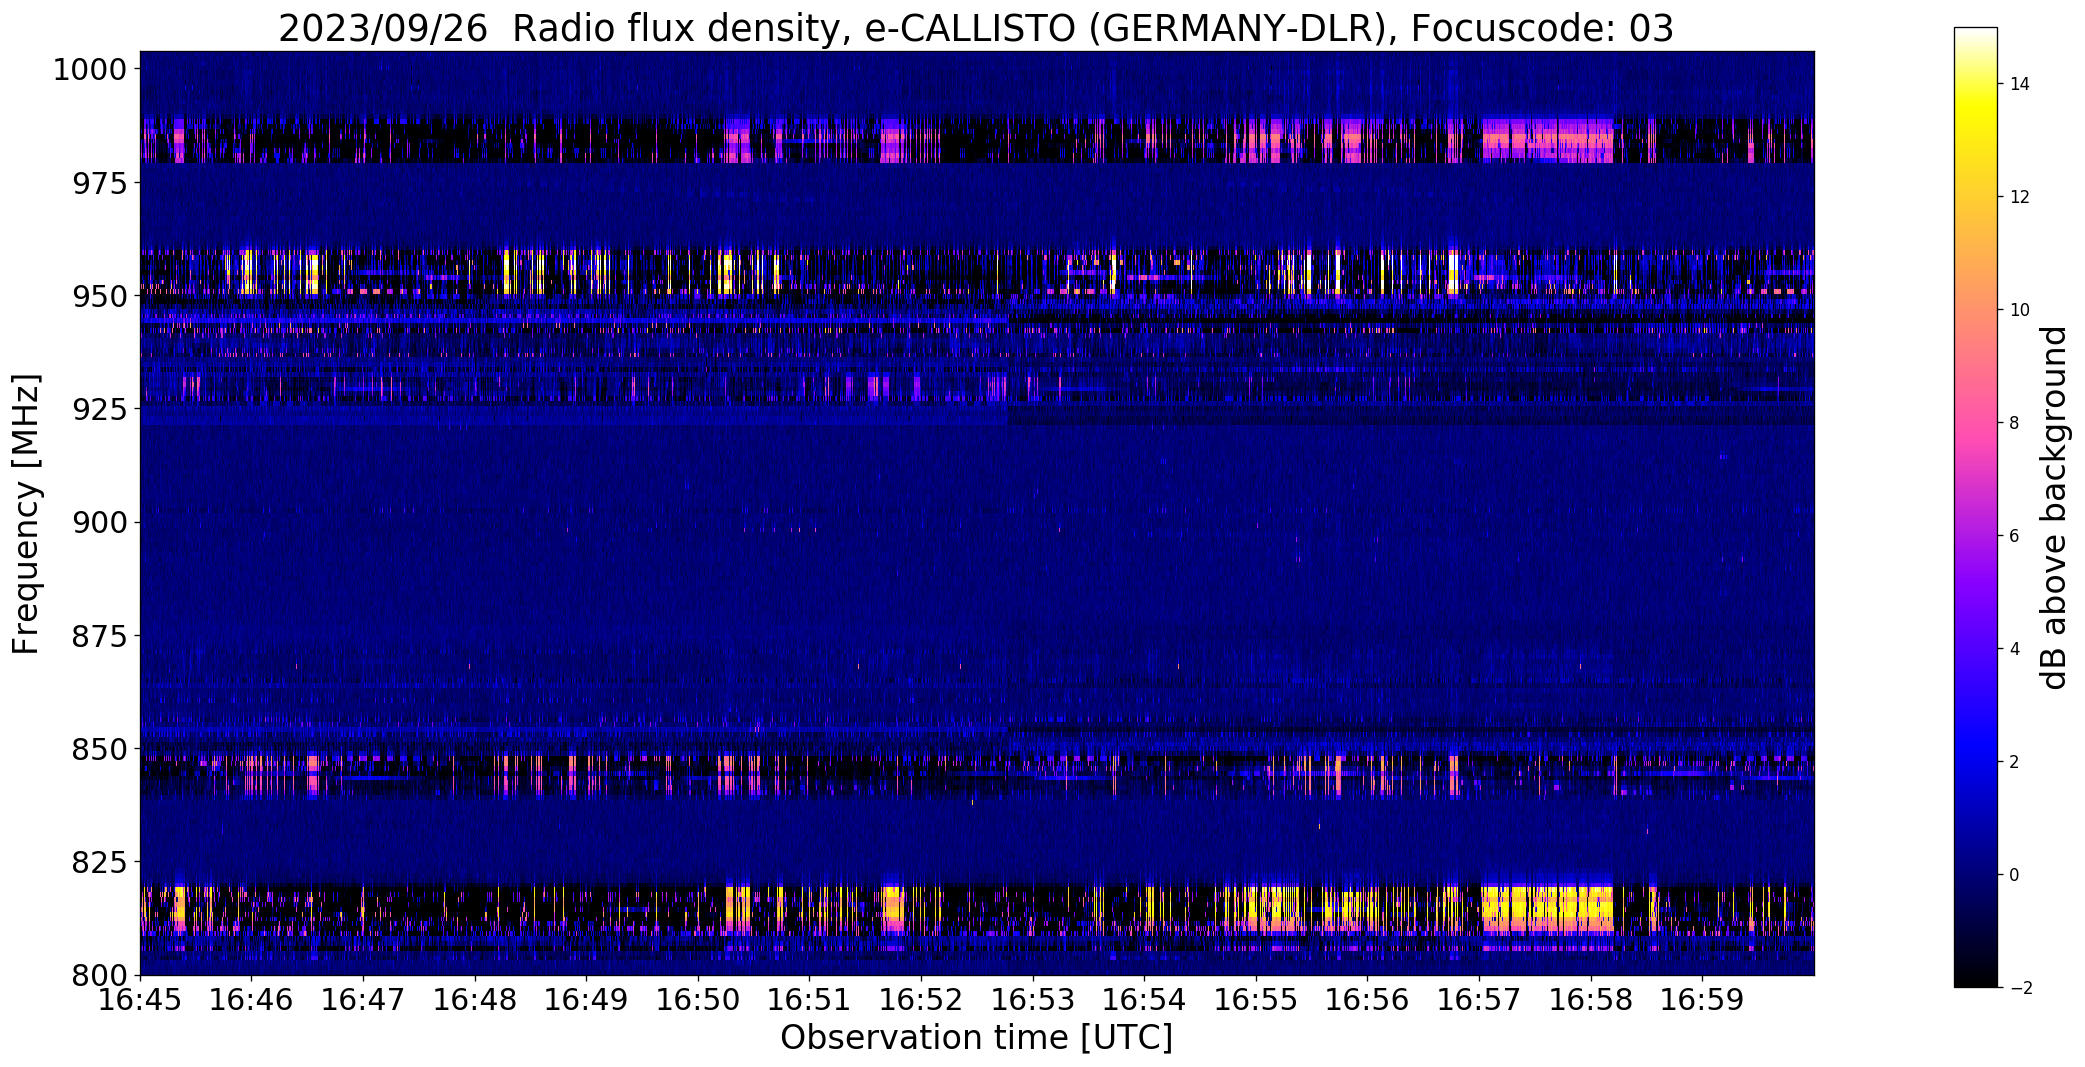Click the 825 MHz frequency tick label
2085x1067 pixels.
(99, 861)
